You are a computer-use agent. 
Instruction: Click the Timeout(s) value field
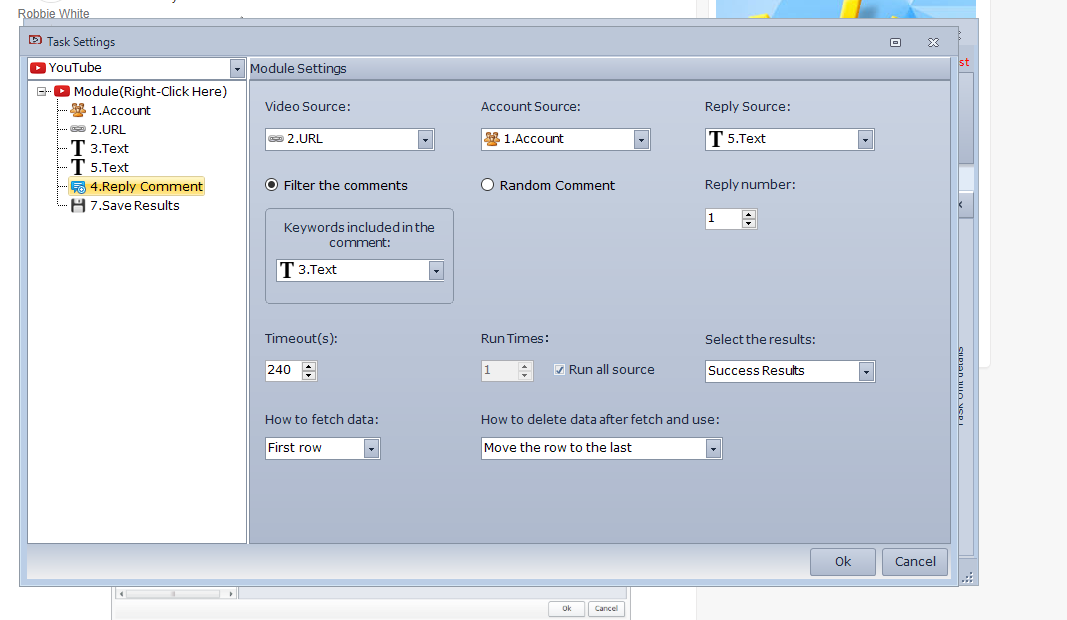tap(281, 370)
